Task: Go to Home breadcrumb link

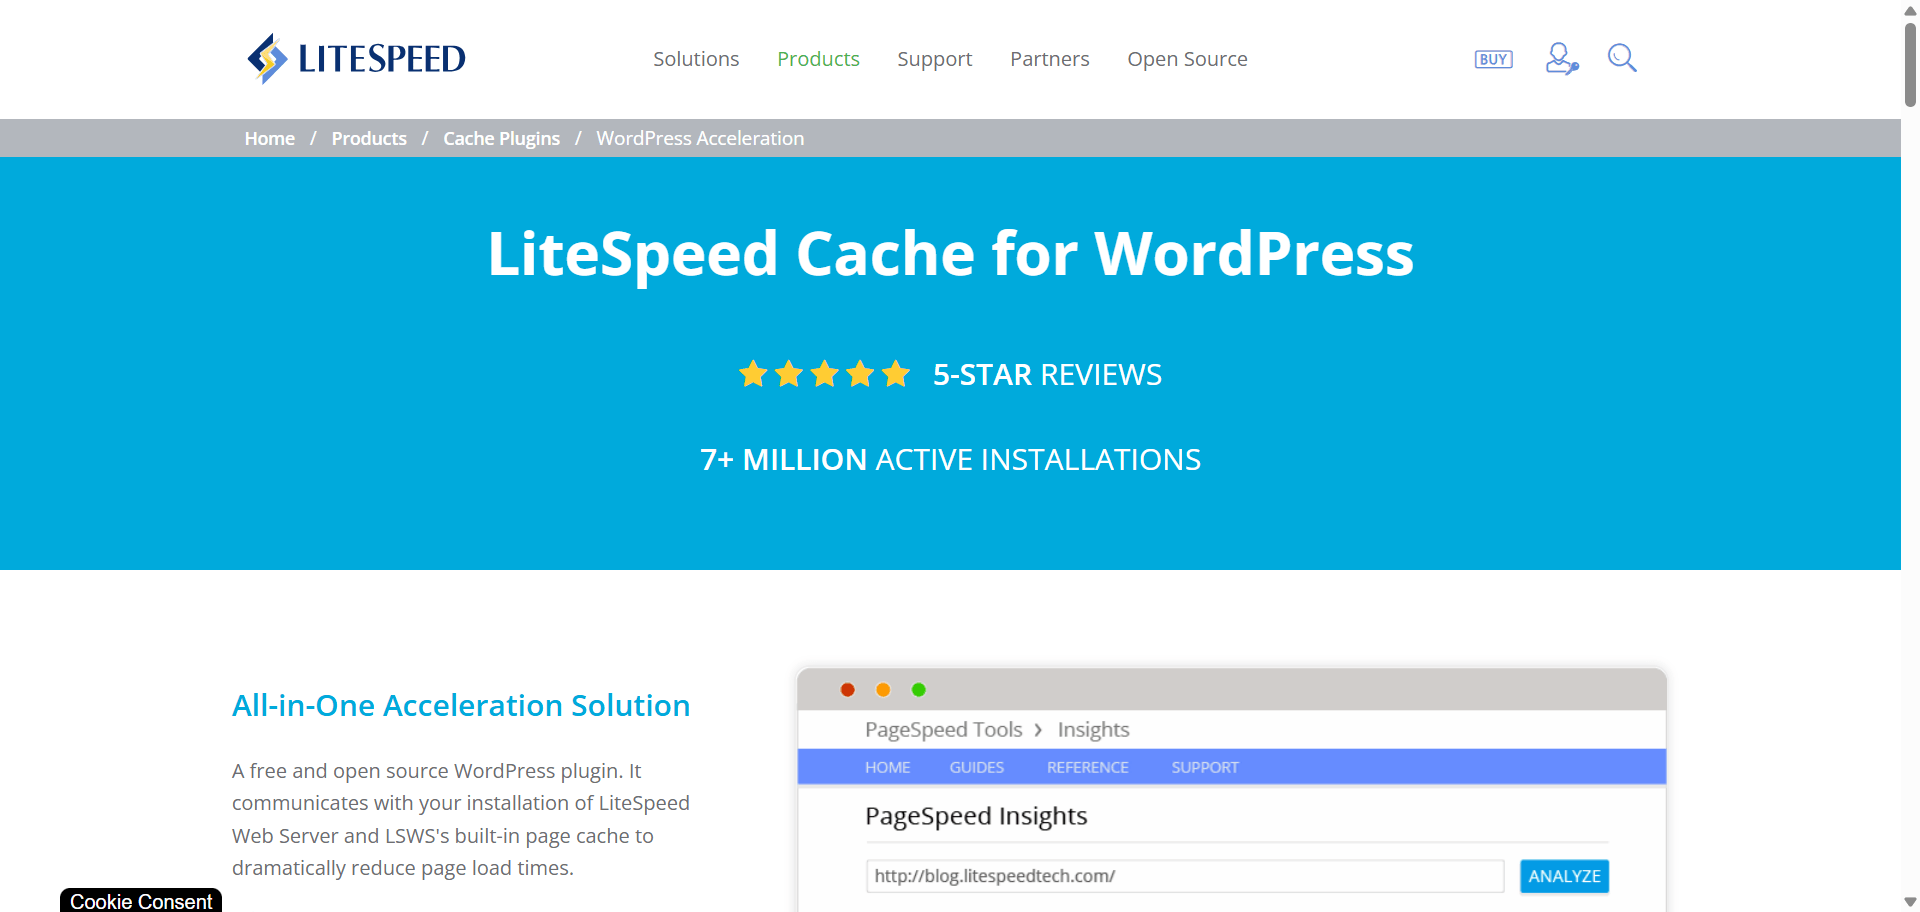Action: coord(270,138)
